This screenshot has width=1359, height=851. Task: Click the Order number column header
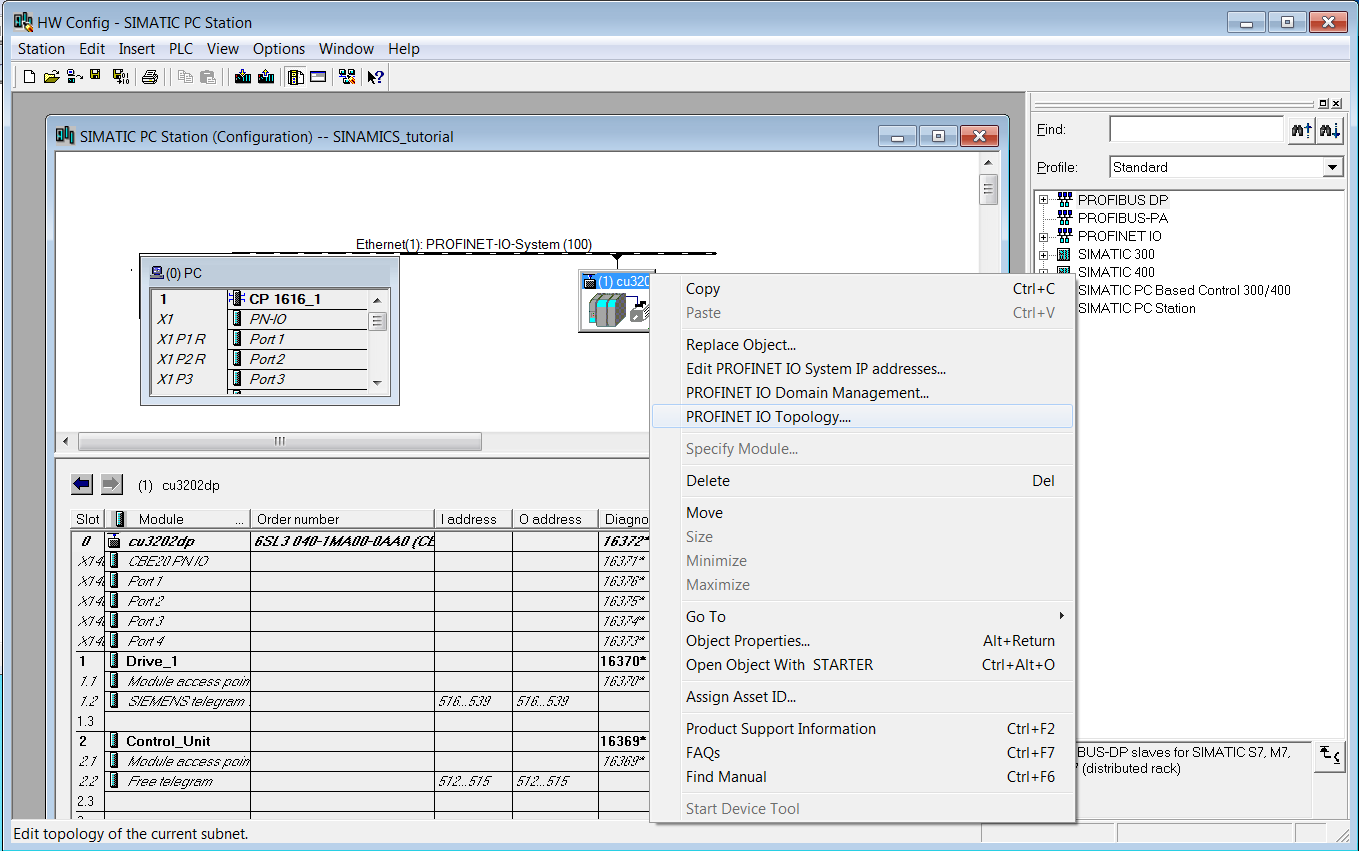pos(342,519)
